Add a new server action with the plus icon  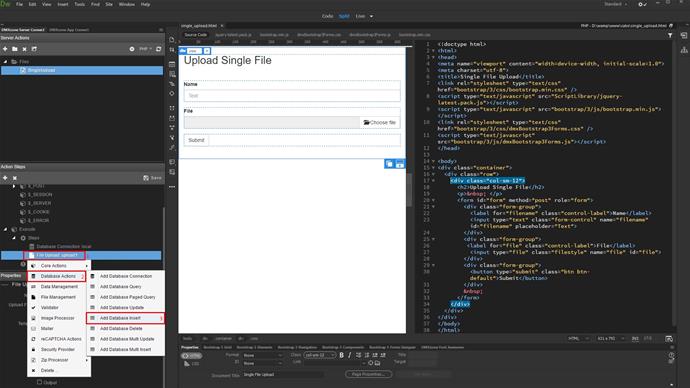[x=5, y=49]
